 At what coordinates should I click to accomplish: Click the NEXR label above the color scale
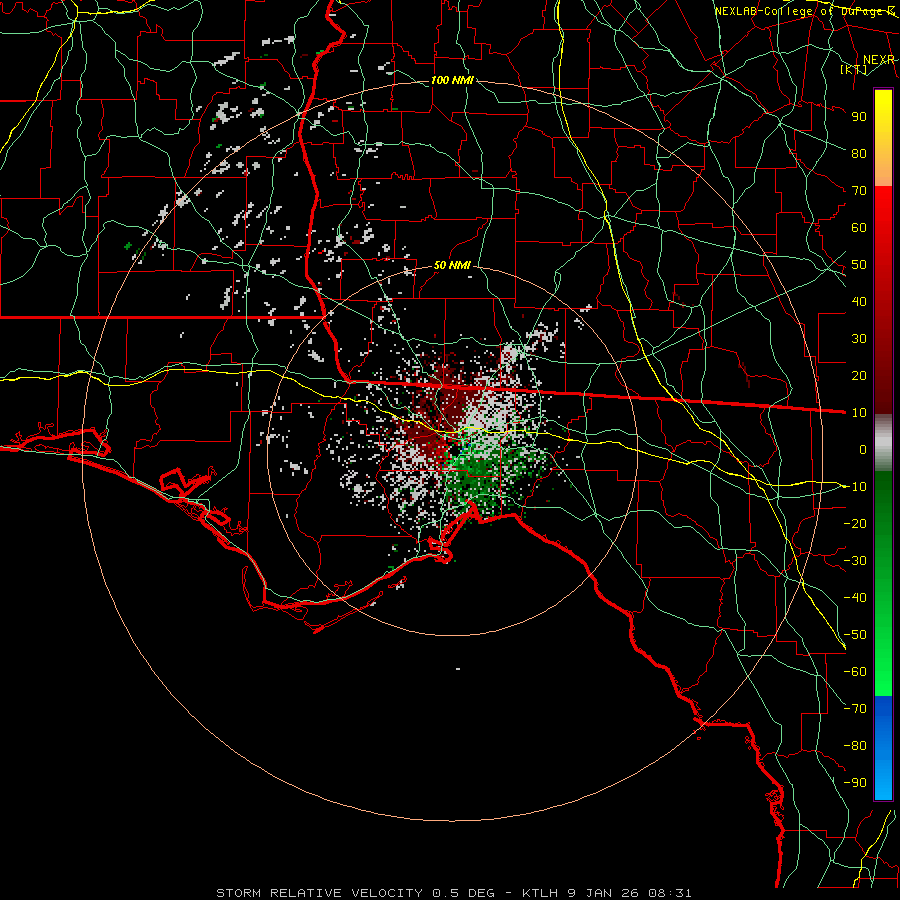click(x=879, y=60)
